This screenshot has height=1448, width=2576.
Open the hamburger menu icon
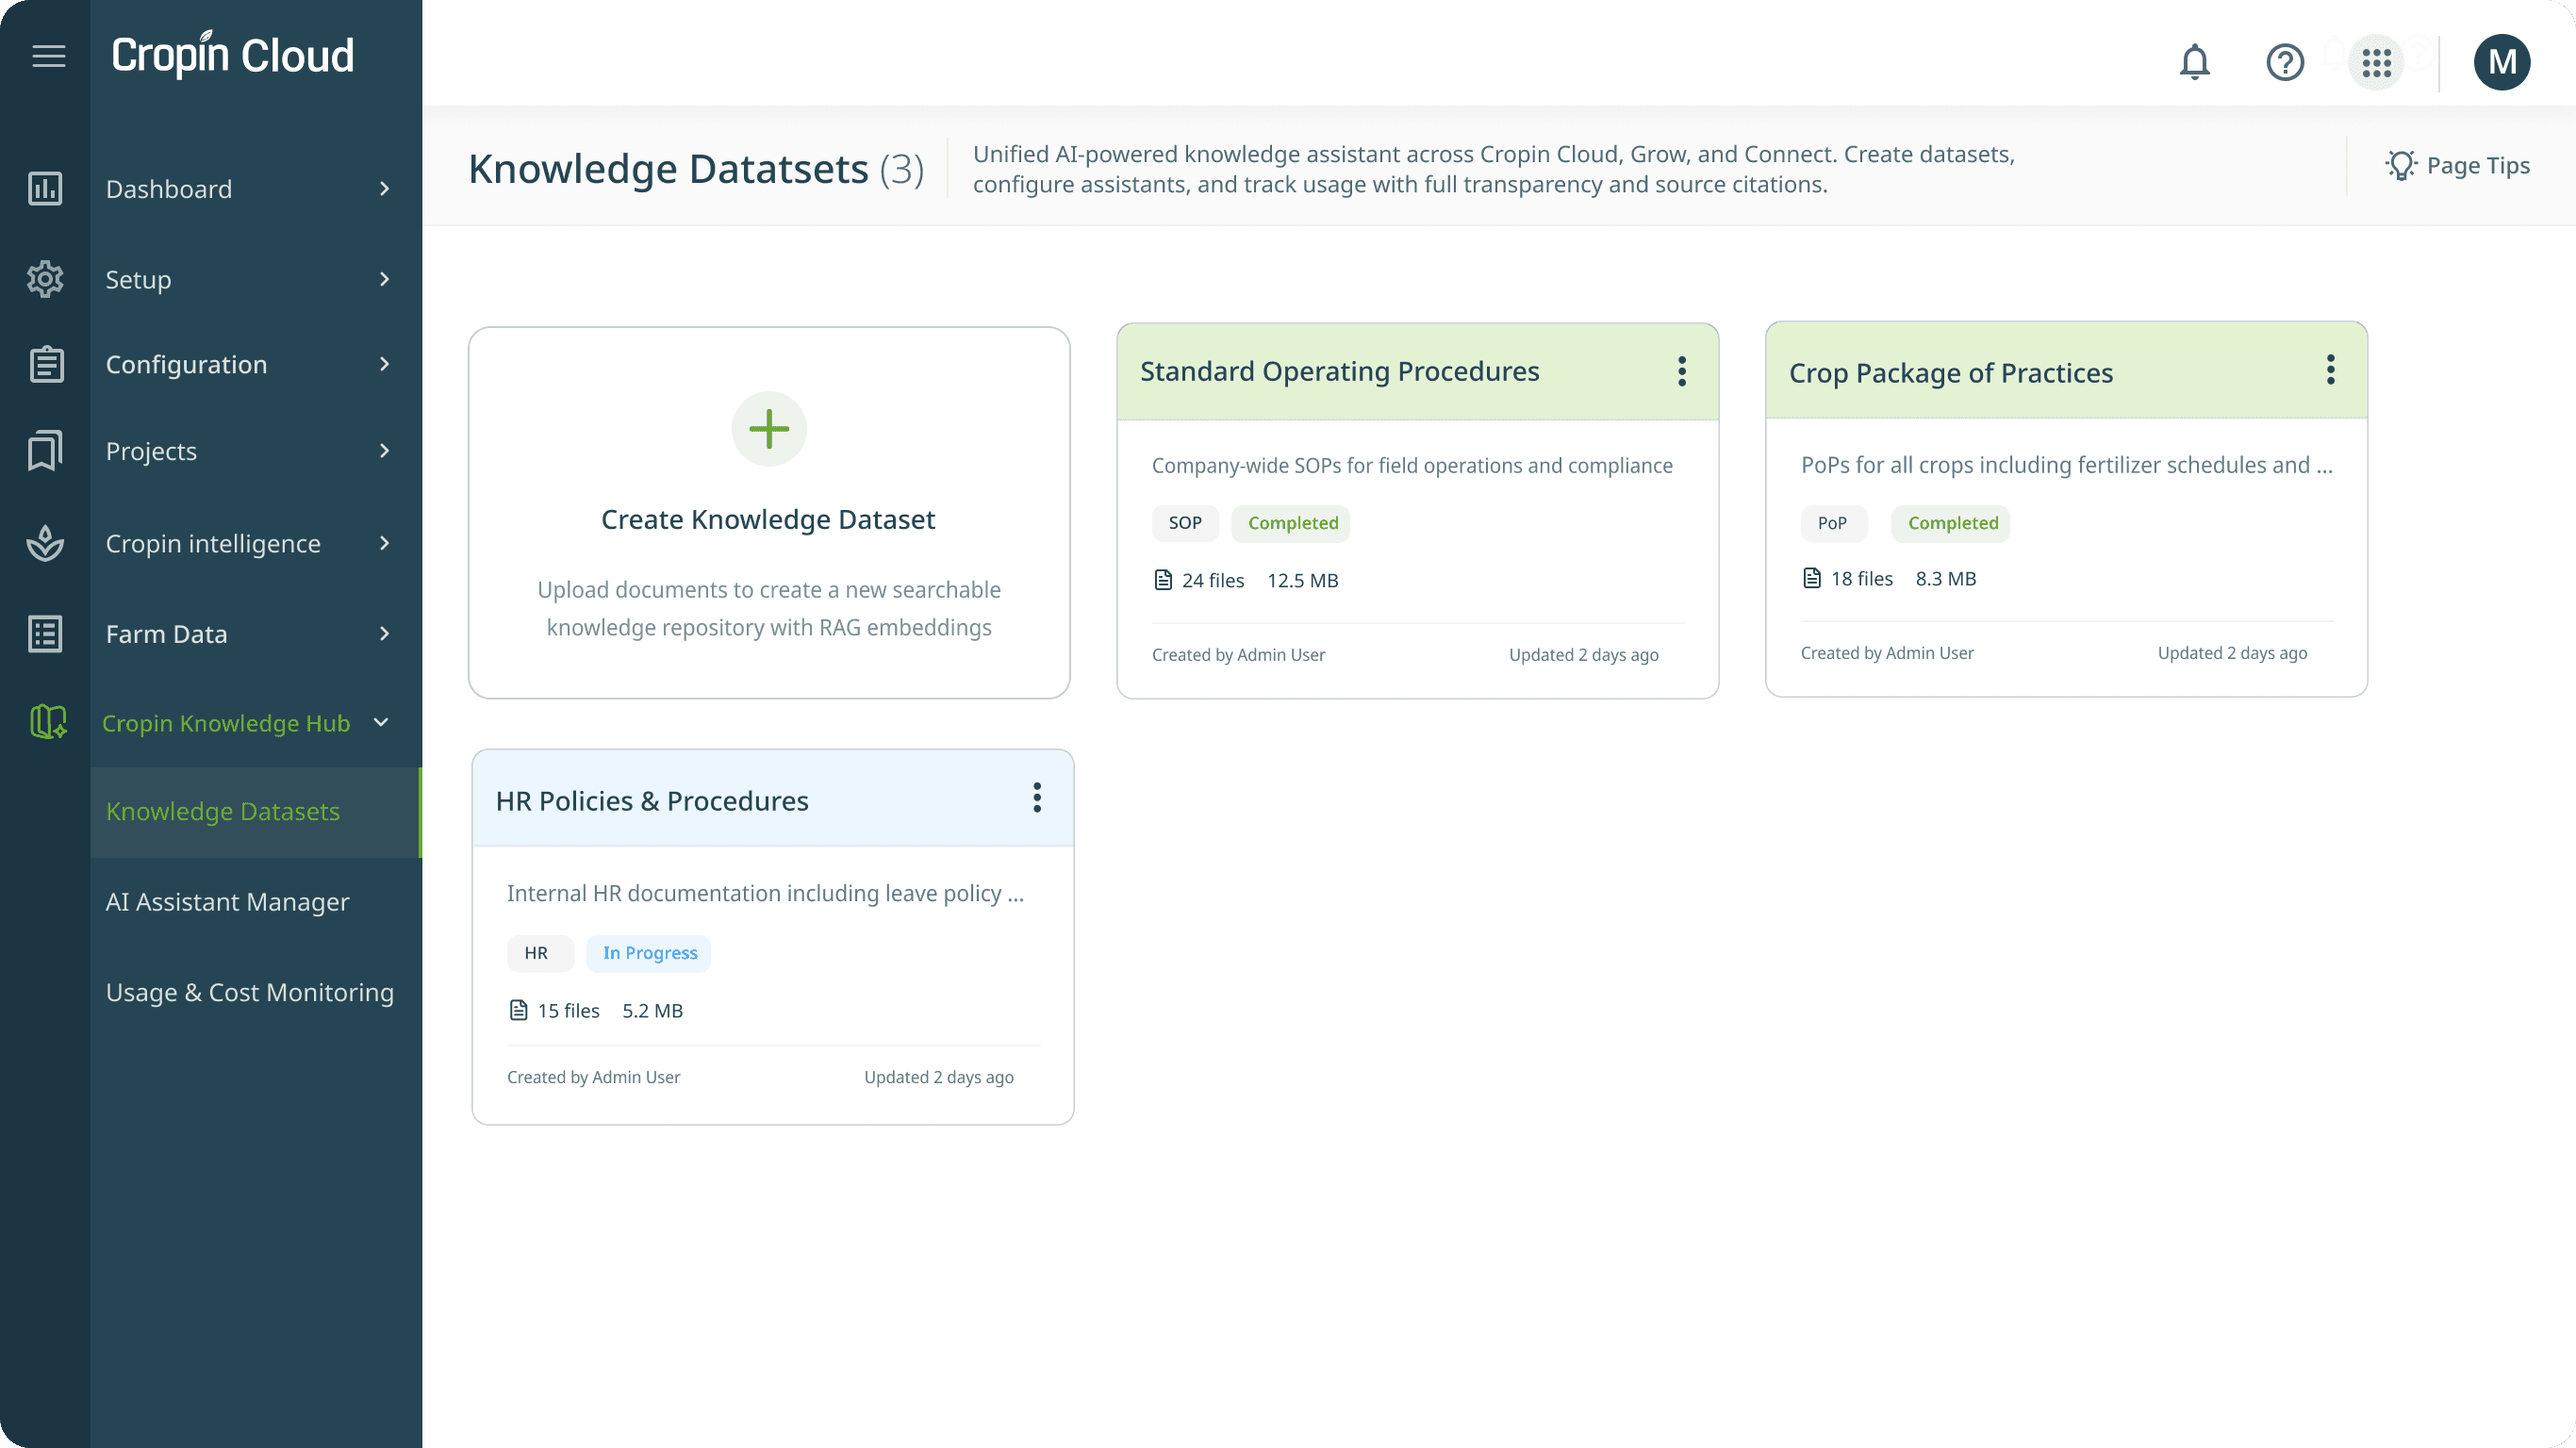48,56
